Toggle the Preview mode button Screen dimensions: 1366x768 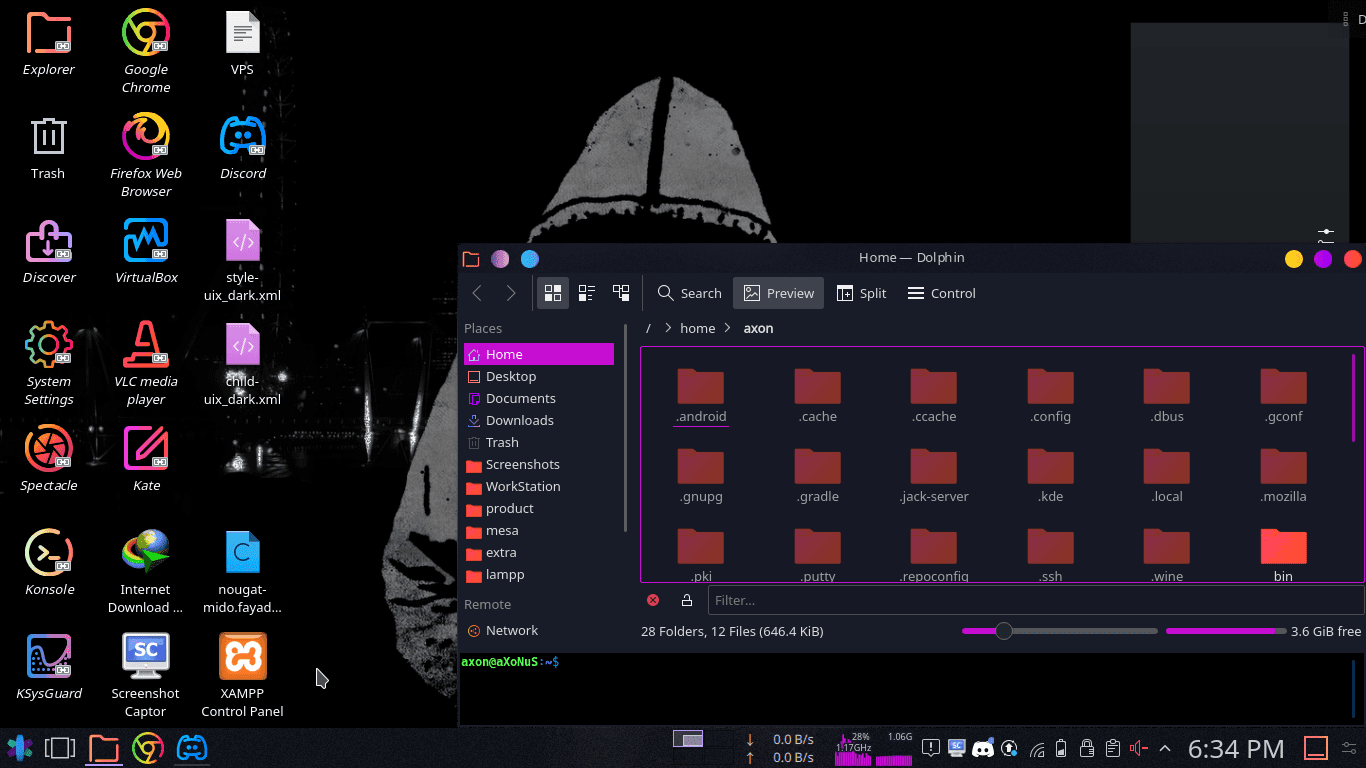[778, 293]
